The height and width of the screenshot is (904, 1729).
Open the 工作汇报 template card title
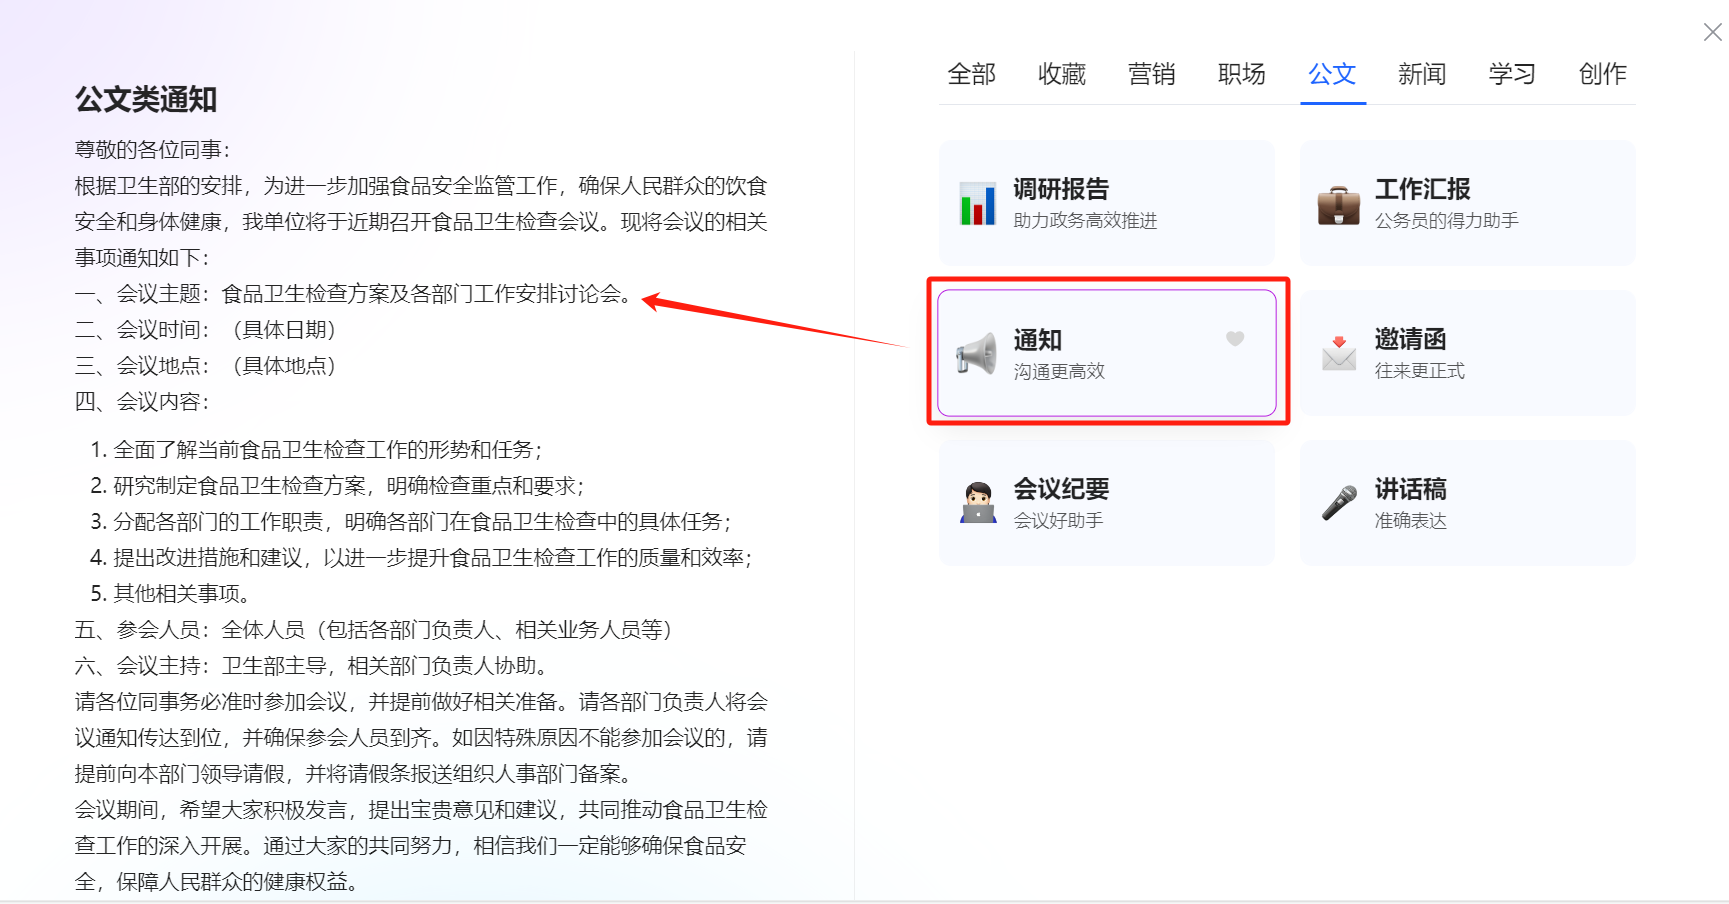[1422, 189]
